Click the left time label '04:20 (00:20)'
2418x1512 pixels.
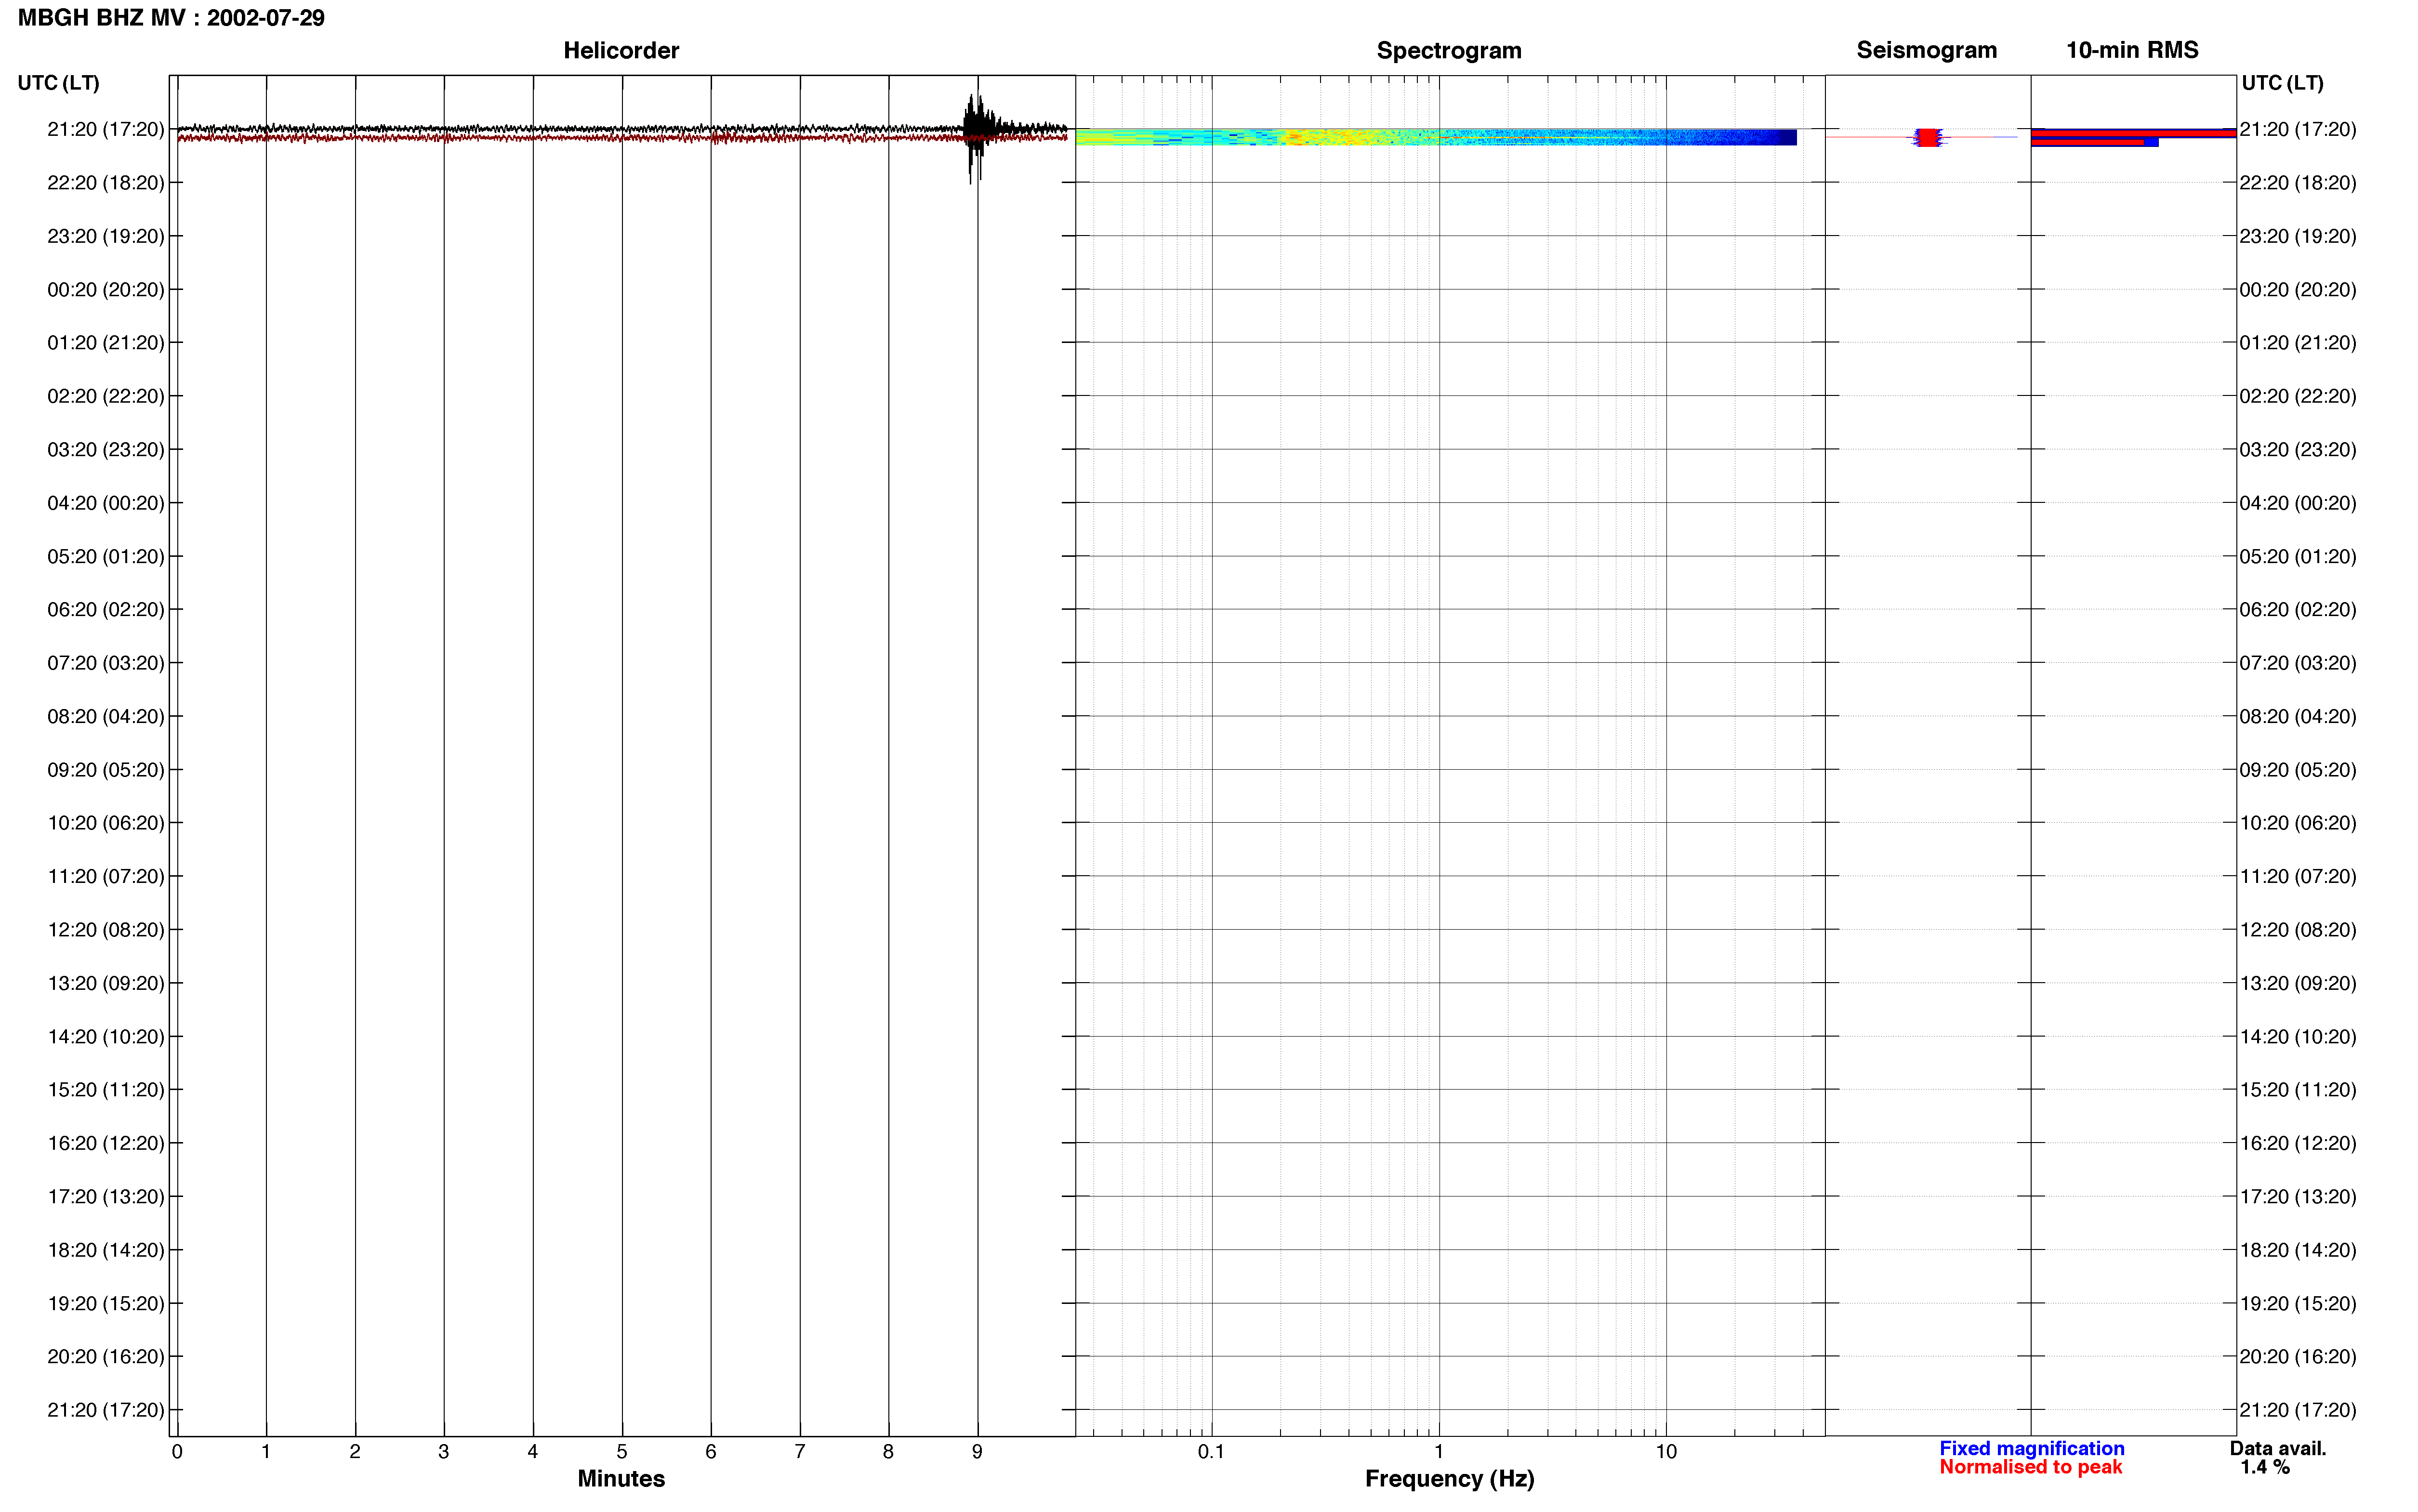click(106, 503)
